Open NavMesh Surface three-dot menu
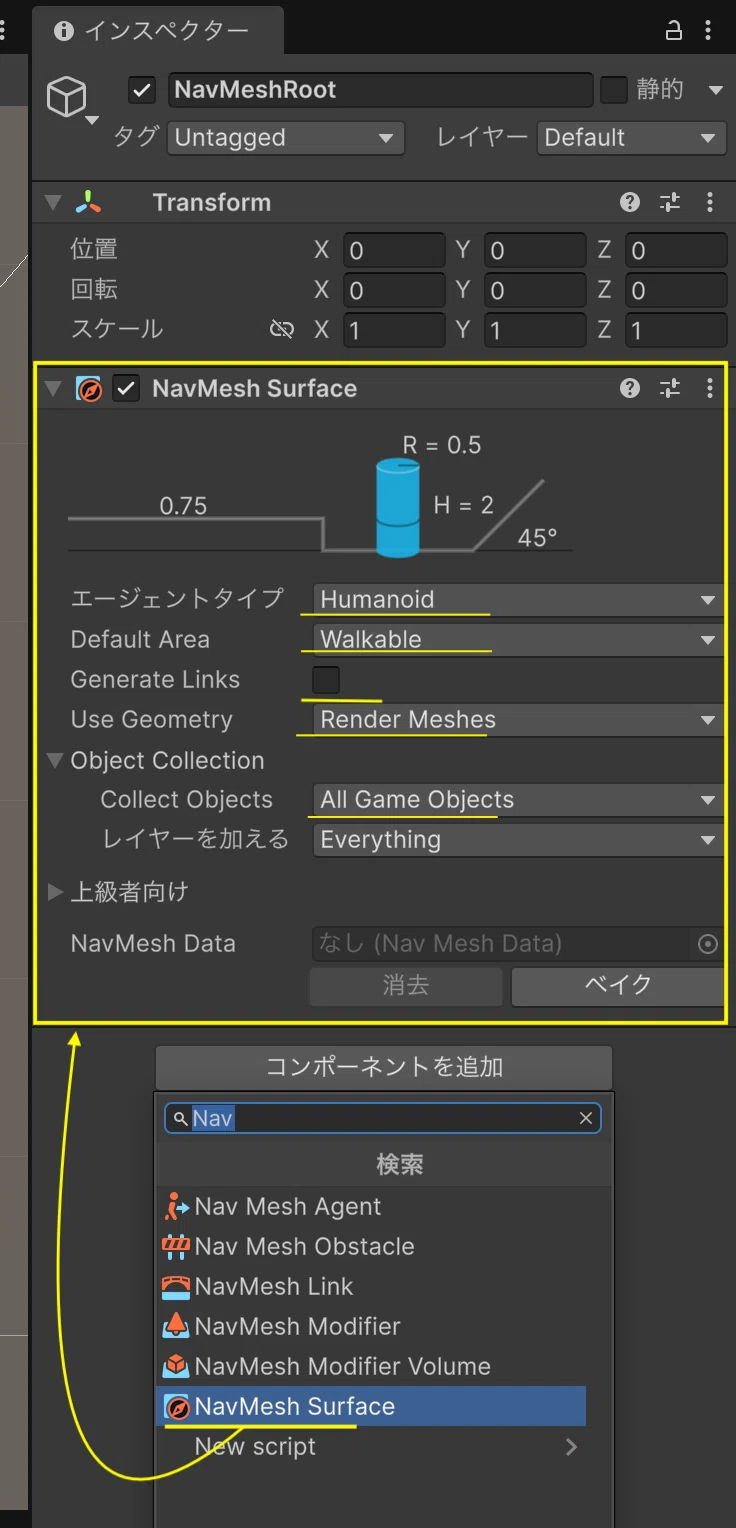This screenshot has width=736, height=1528. point(710,388)
